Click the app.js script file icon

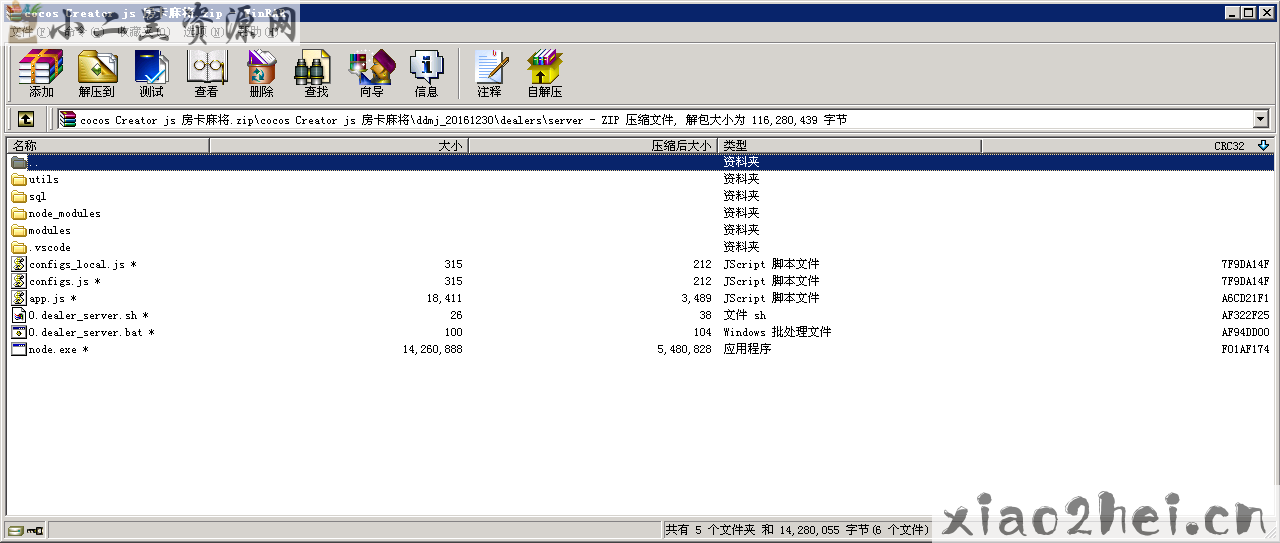point(19,298)
